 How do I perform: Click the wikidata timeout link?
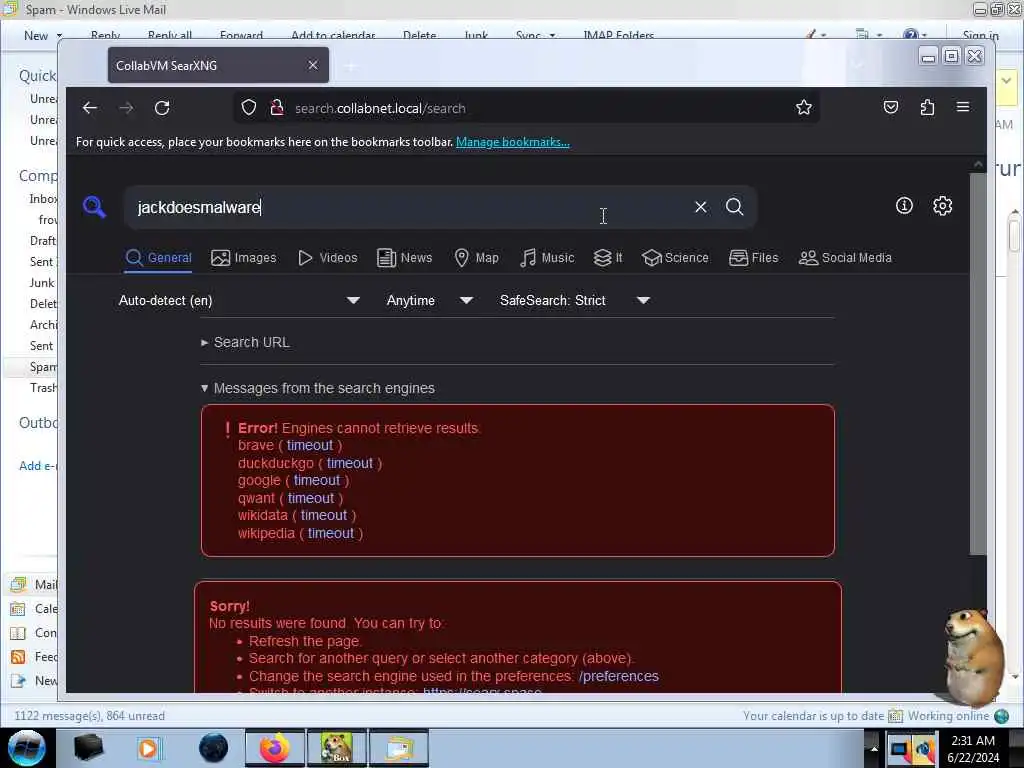pyautogui.click(x=324, y=515)
